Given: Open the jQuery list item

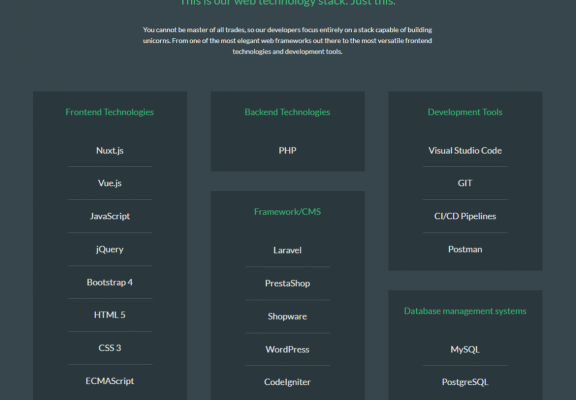Looking at the screenshot, I should pos(110,249).
